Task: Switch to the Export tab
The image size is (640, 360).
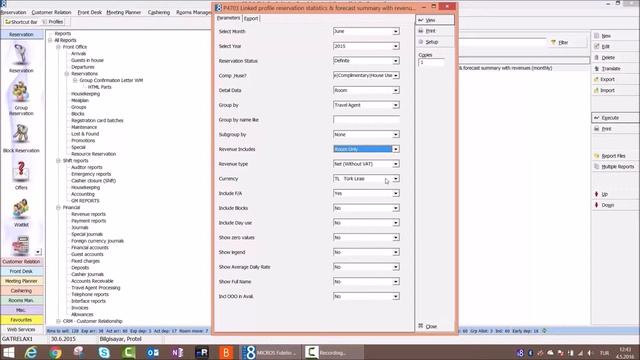Action: pos(251,18)
